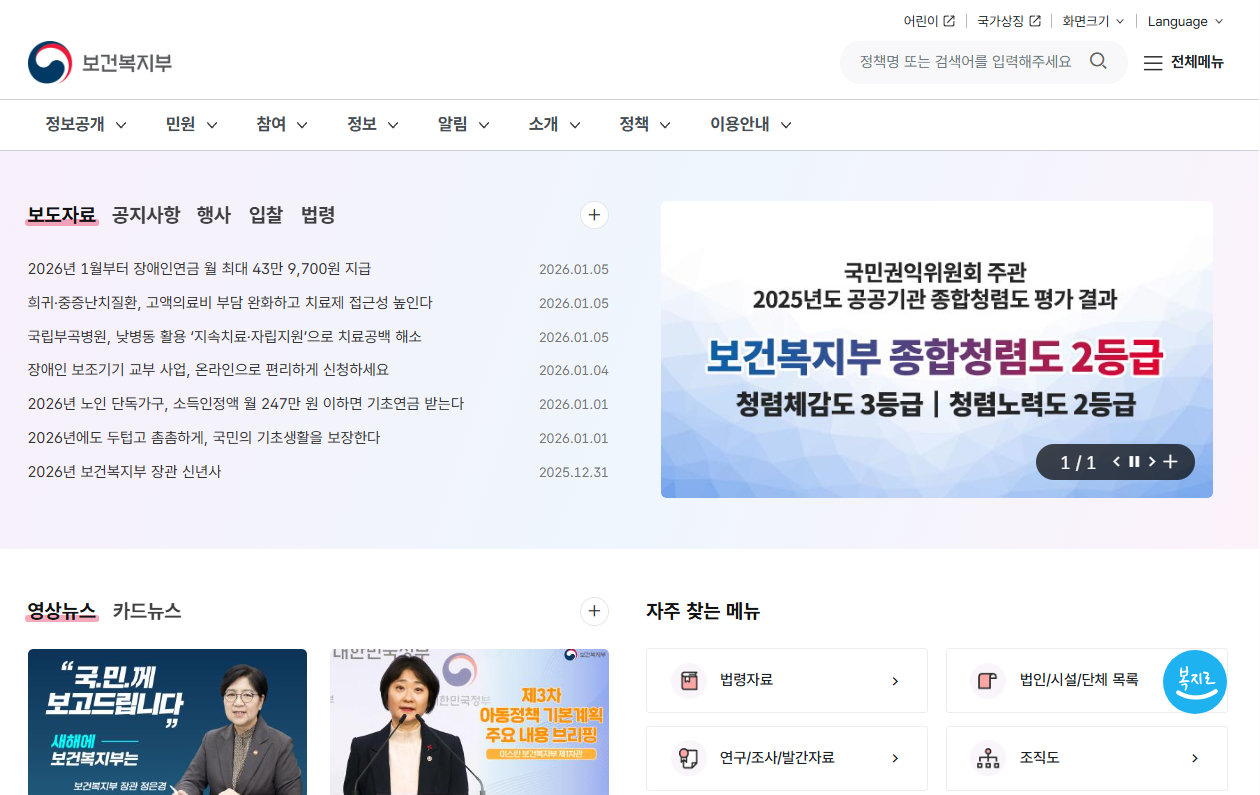The width and height of the screenshot is (1260, 795).
Task: Click the 법령자료 book icon
Action: (687, 681)
